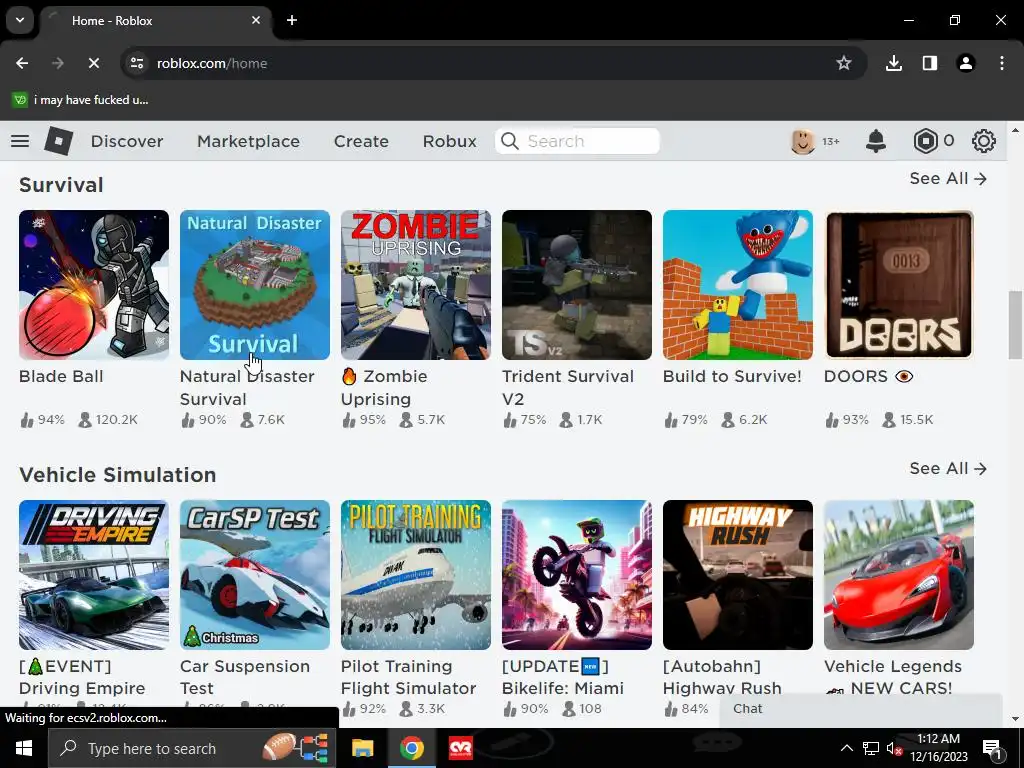Open the Marketplace tab

(x=248, y=141)
